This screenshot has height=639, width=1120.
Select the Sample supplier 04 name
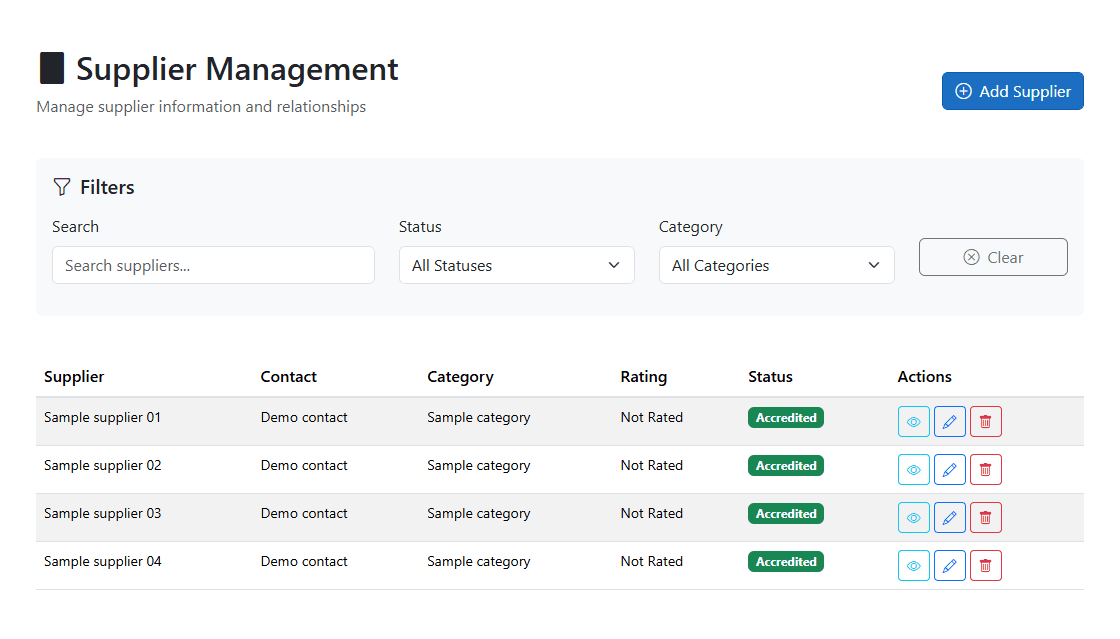pyautogui.click(x=102, y=561)
